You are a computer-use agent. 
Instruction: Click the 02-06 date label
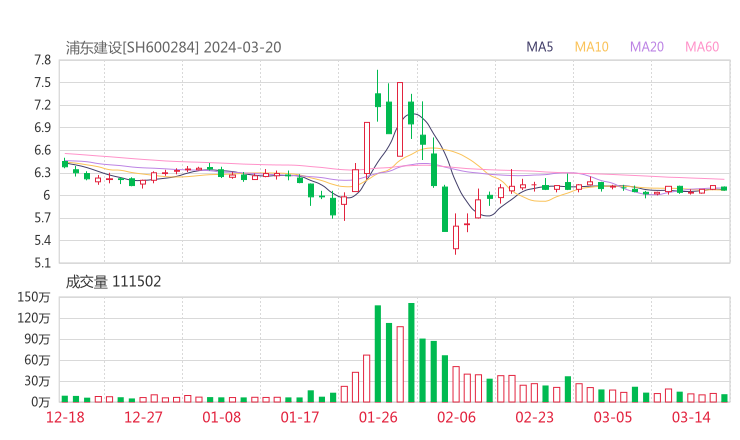click(456, 417)
